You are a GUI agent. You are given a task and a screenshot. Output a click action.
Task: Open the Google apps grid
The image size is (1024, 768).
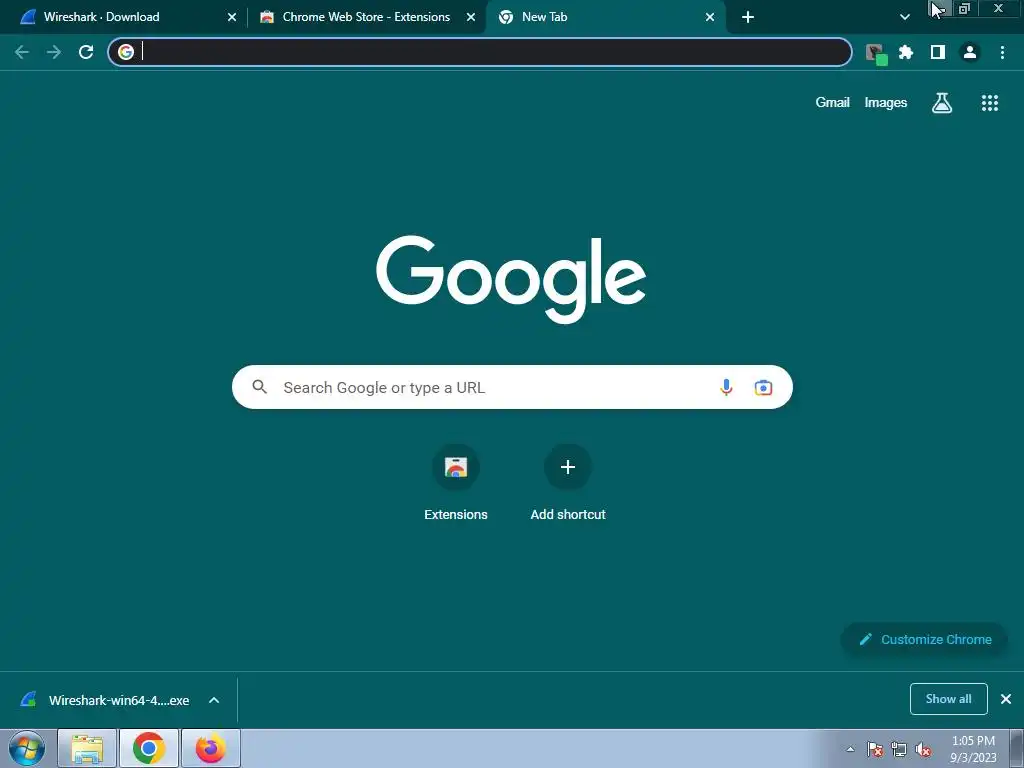(989, 103)
